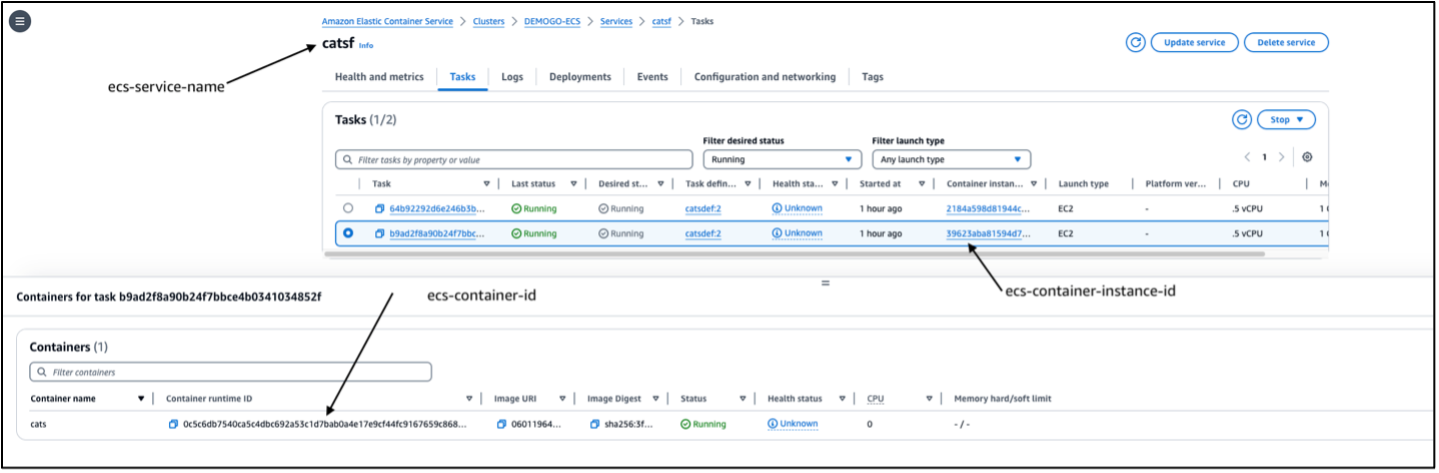
Task: Click search icon in Filter containers box
Action: [x=42, y=372]
